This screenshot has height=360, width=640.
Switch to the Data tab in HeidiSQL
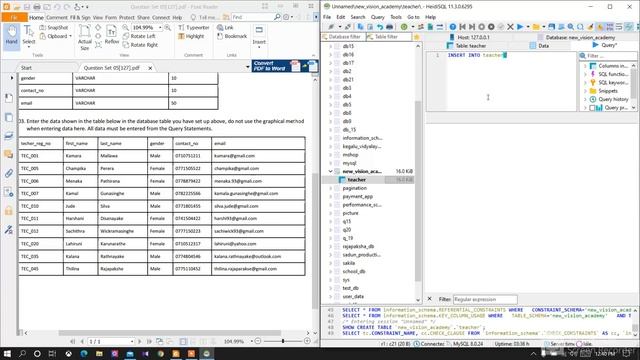[540, 46]
